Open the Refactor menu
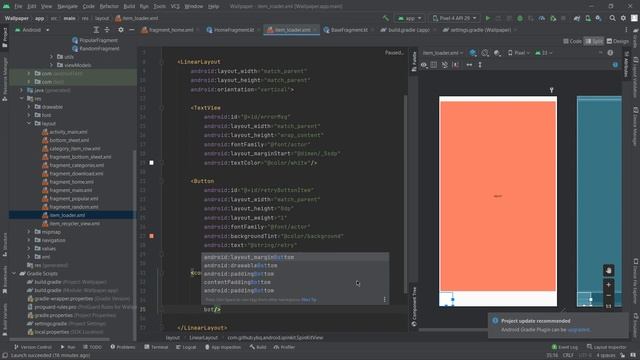640x360 pixels. 109,7
